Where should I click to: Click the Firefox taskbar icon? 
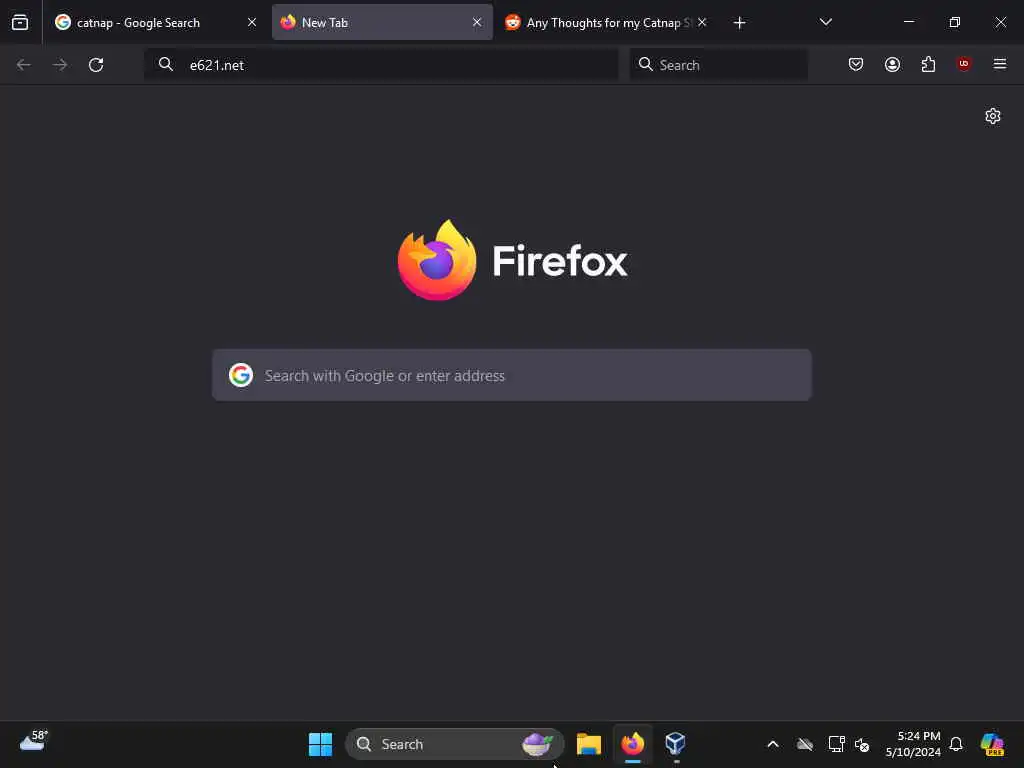[632, 744]
